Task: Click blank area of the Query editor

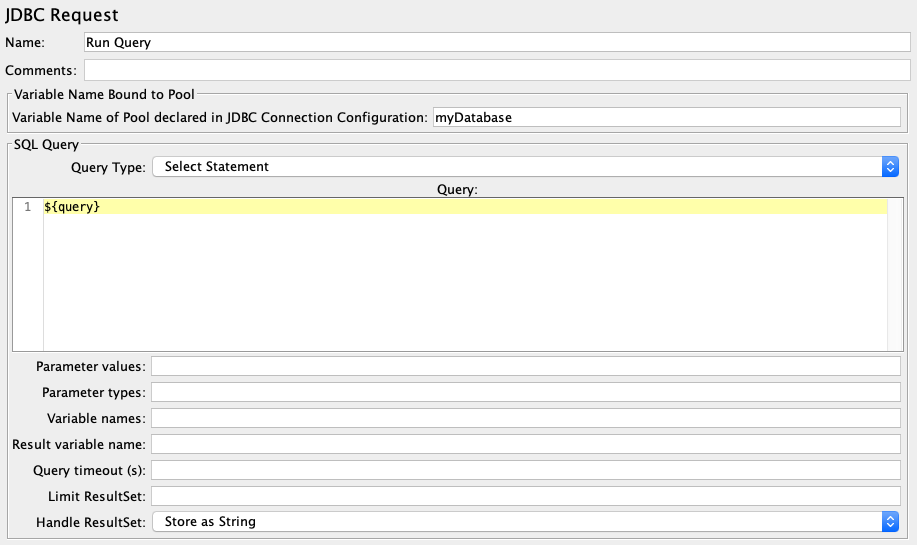Action: [x=465, y=282]
